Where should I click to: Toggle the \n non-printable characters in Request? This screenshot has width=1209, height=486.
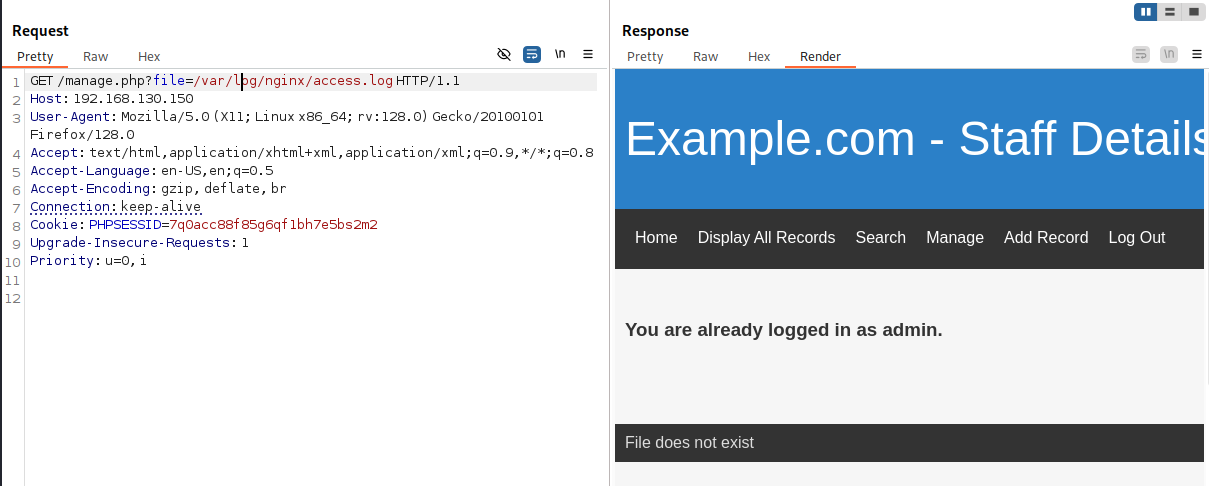[560, 54]
